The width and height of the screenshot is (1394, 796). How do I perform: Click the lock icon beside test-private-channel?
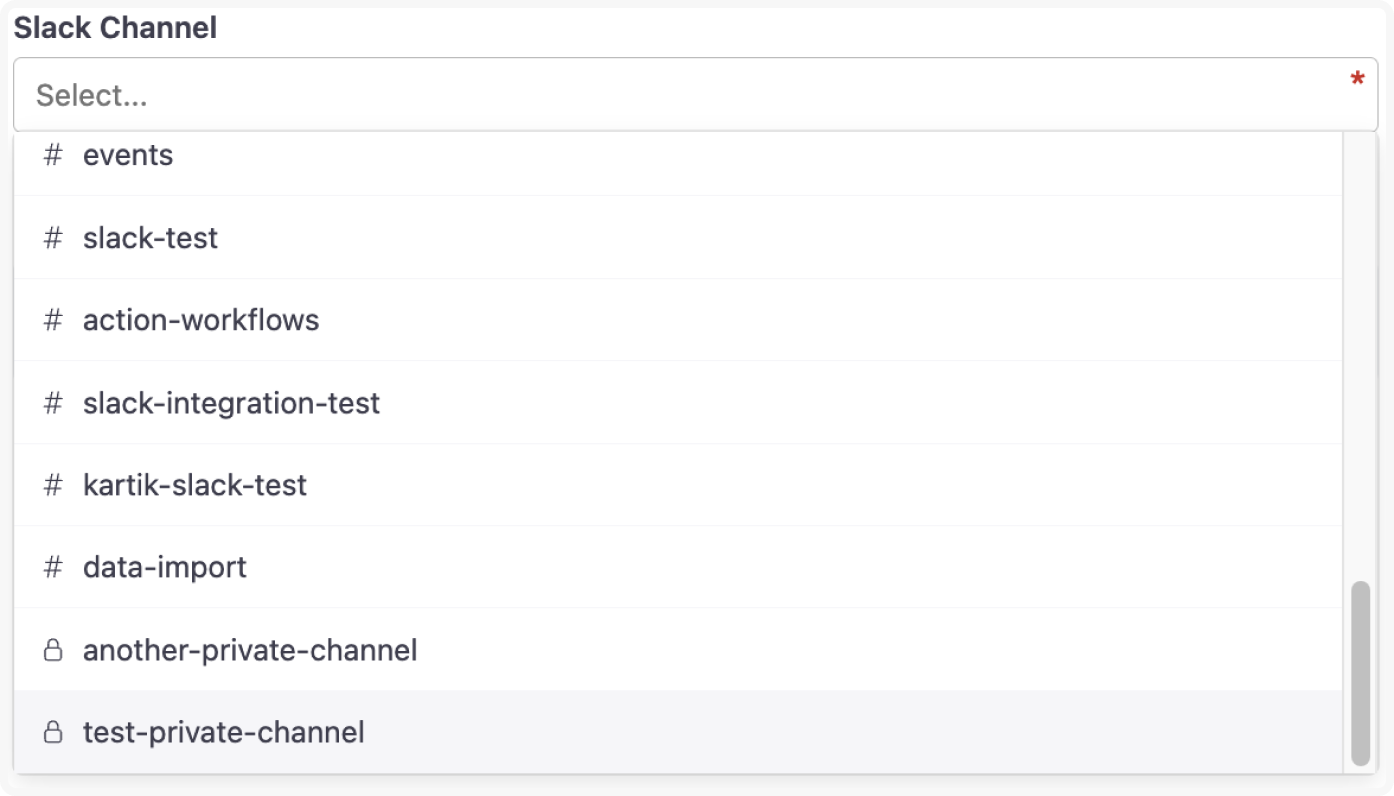pos(53,732)
